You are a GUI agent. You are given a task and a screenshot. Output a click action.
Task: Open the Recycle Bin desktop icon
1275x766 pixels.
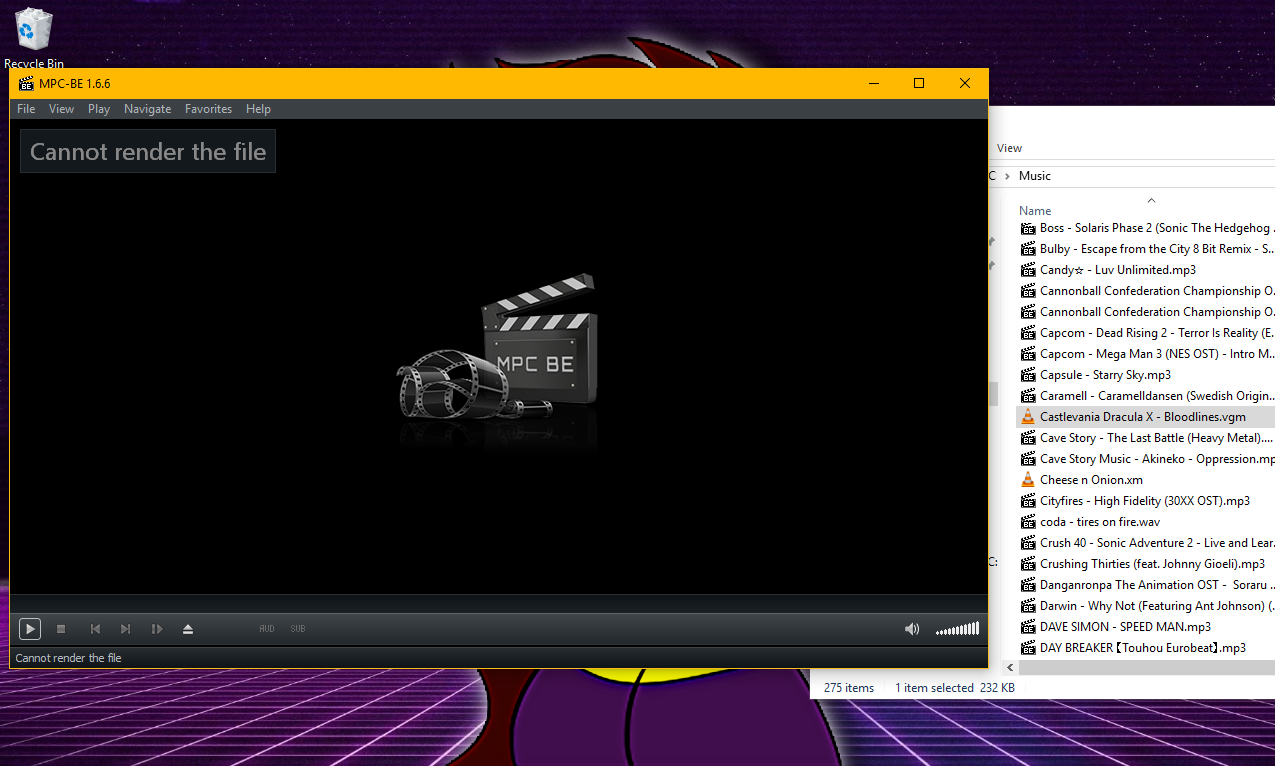coord(34,38)
